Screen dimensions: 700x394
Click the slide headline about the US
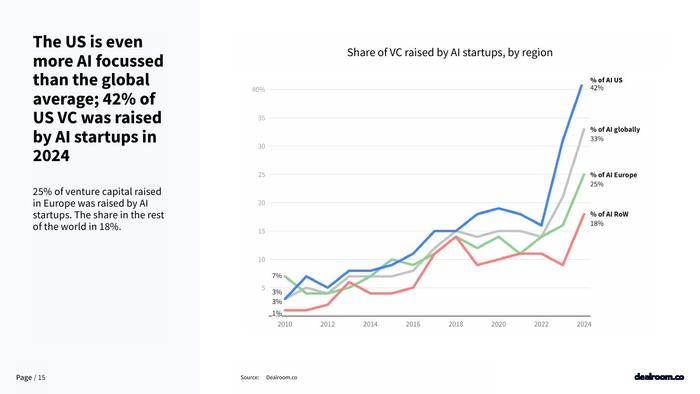pyautogui.click(x=98, y=99)
